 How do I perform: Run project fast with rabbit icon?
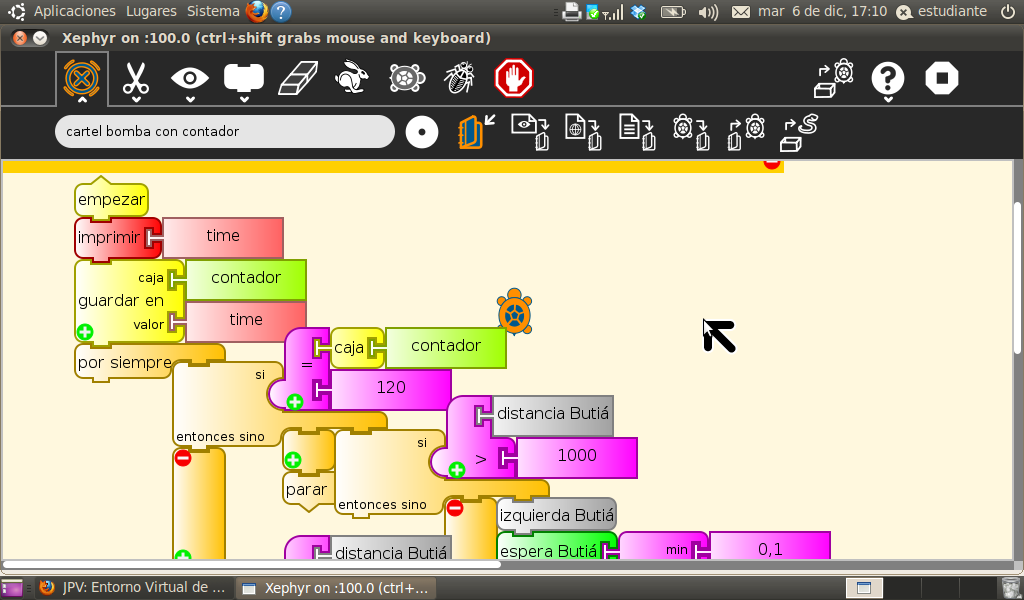click(352, 78)
